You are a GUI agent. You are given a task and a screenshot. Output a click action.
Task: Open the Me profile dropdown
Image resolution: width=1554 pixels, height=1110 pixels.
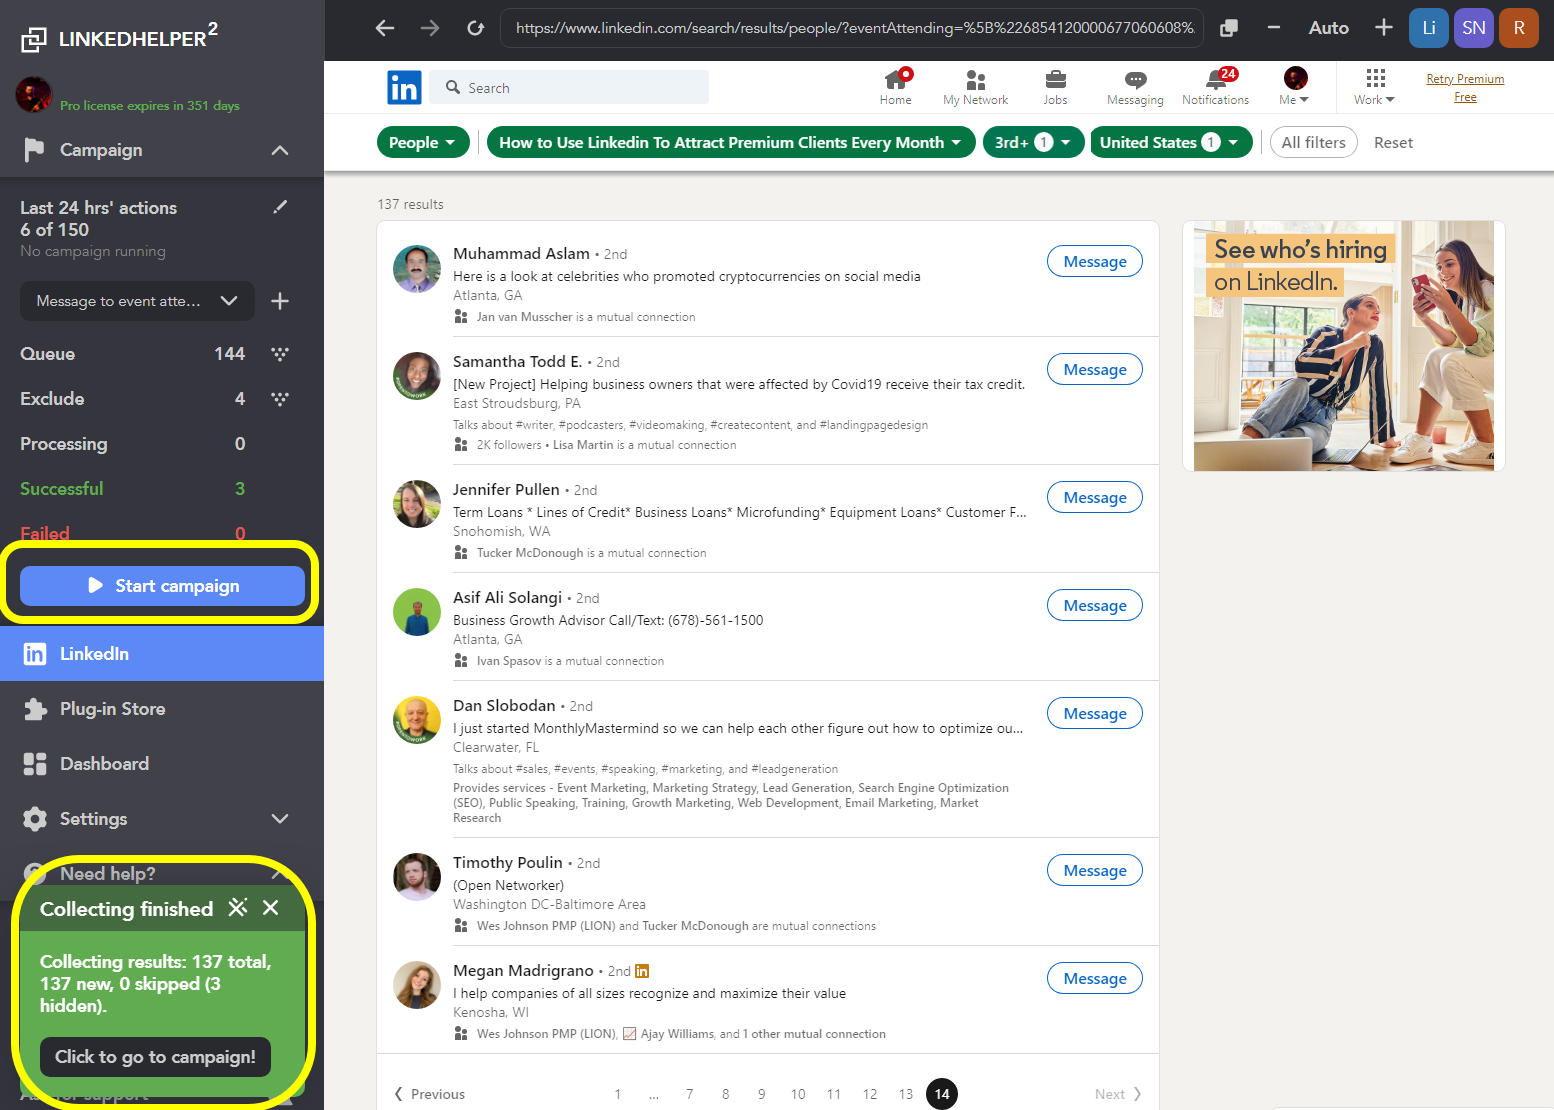[x=1294, y=87]
